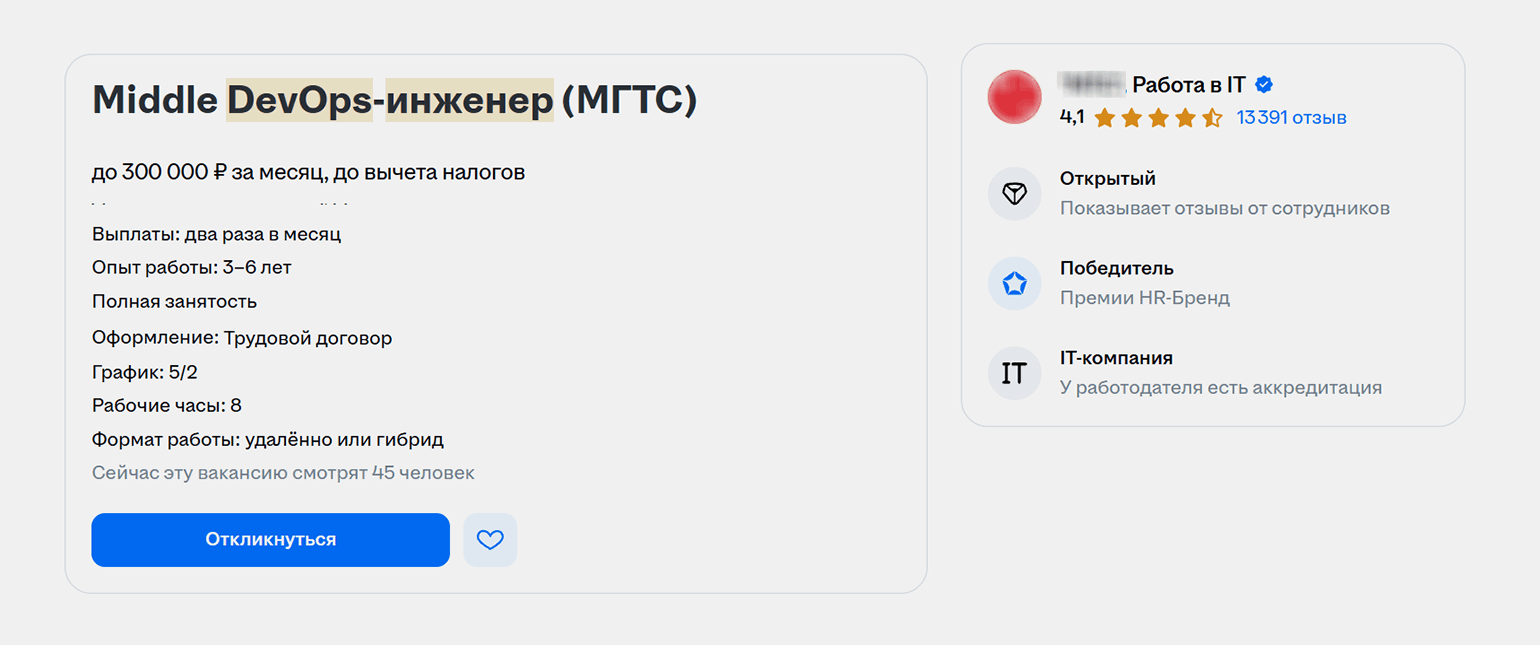This screenshot has height=645, width=1540.
Task: Add vacancy to favorites with heart icon
Action: click(490, 540)
